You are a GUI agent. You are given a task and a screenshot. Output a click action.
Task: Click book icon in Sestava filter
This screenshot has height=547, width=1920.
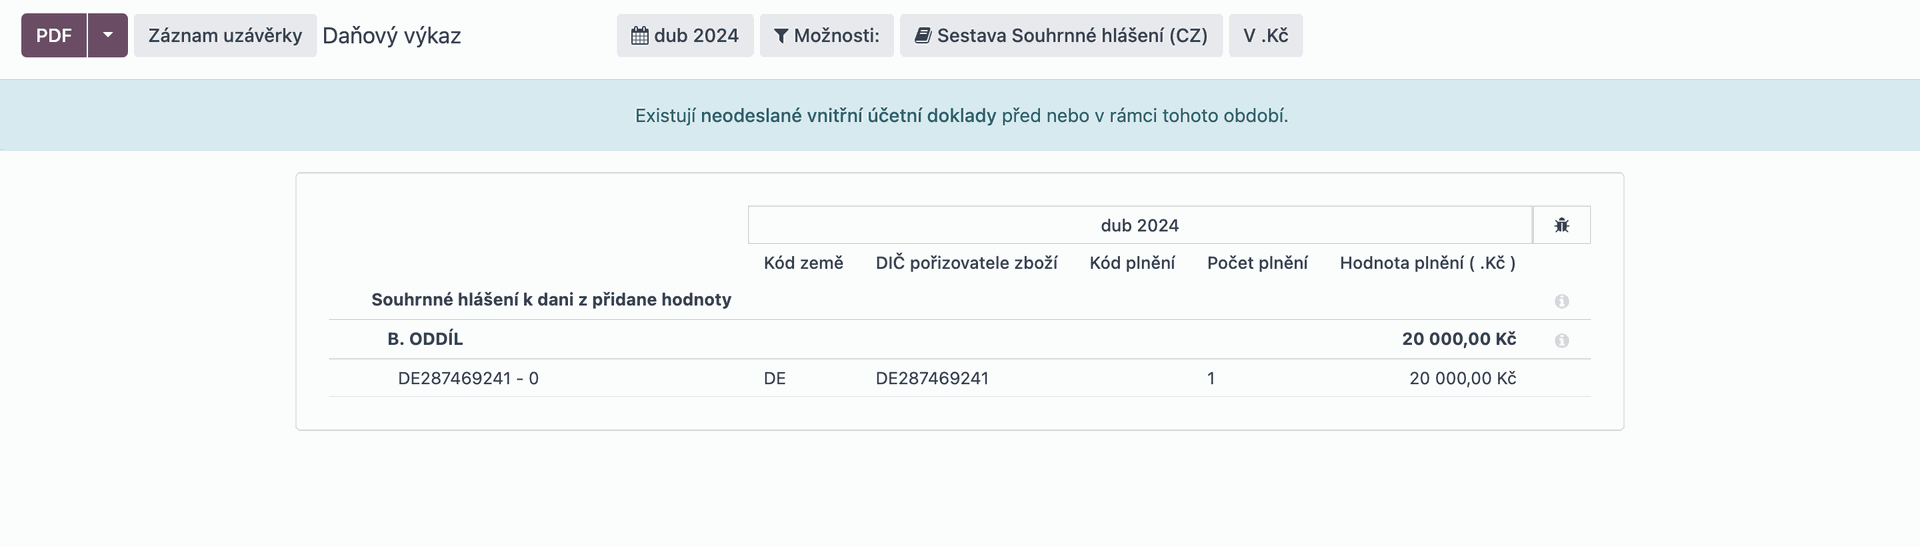coord(923,36)
